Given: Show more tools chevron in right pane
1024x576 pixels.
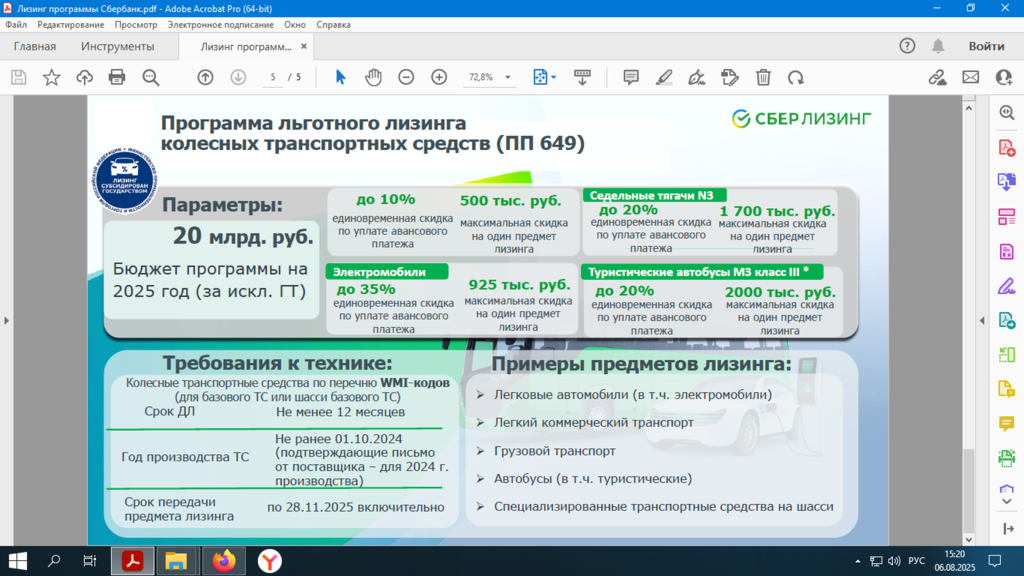Looking at the screenshot, I should click(1006, 502).
